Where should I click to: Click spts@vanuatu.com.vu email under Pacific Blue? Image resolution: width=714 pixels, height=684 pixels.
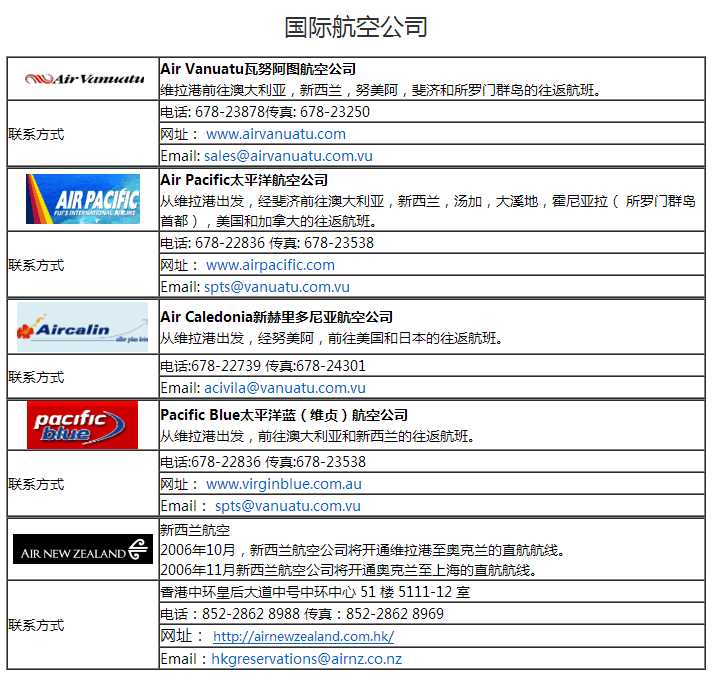pos(288,506)
